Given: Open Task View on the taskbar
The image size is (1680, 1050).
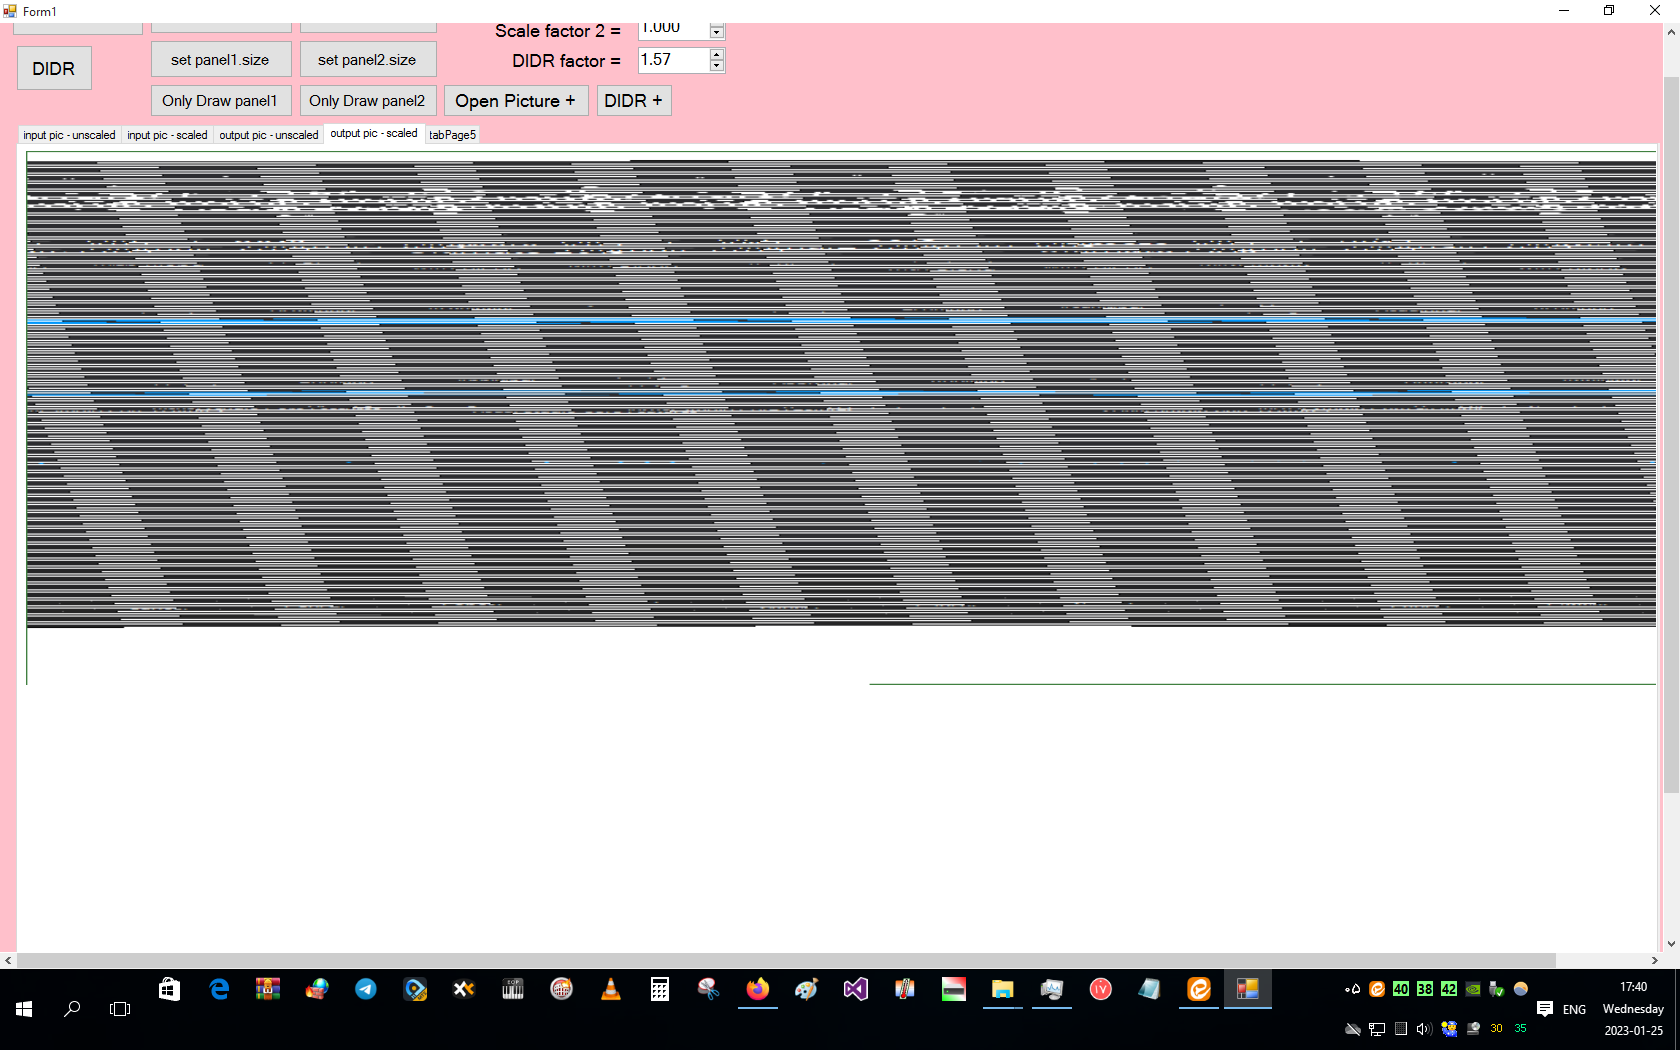Looking at the screenshot, I should pyautogui.click(x=120, y=1009).
